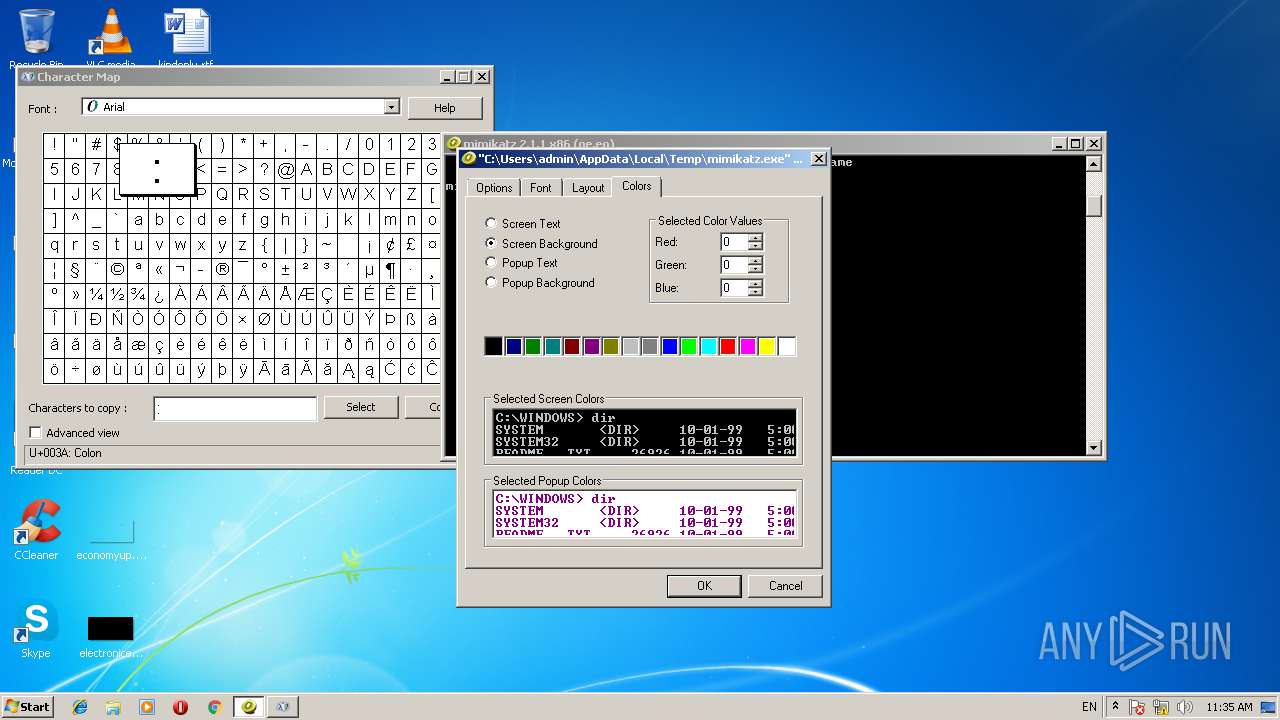Pick the bright blue color swatch
Screen dimensions: 1280x720
669,346
